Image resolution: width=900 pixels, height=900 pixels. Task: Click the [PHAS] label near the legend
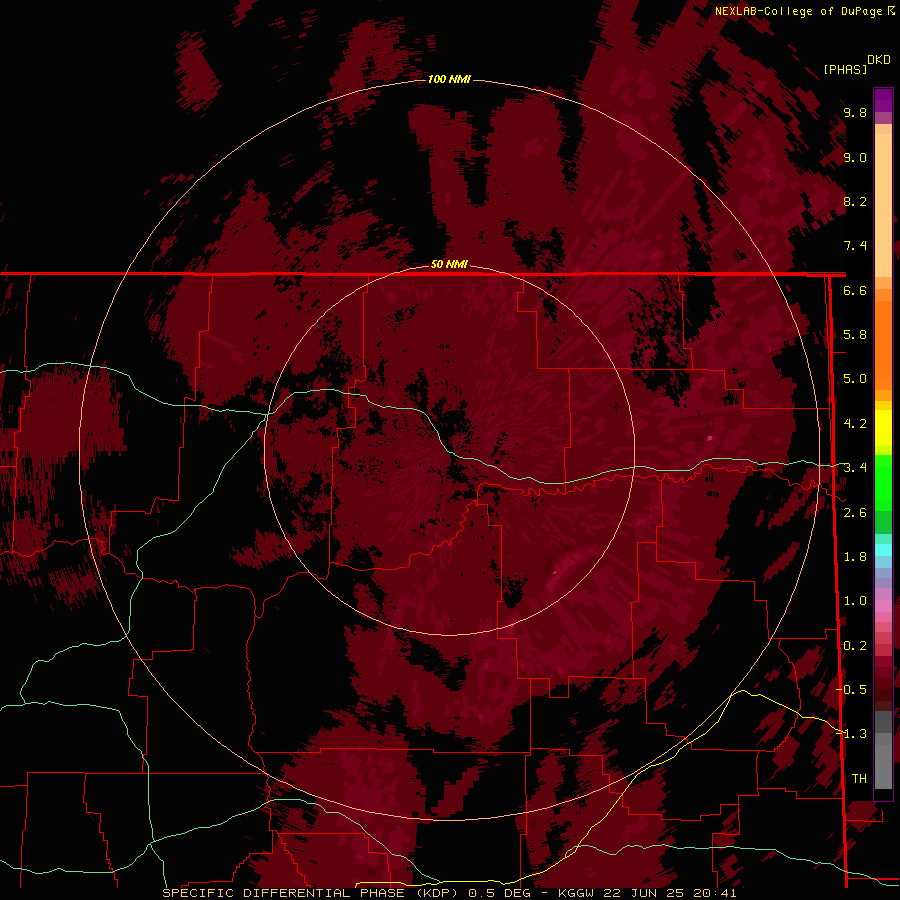pos(845,69)
